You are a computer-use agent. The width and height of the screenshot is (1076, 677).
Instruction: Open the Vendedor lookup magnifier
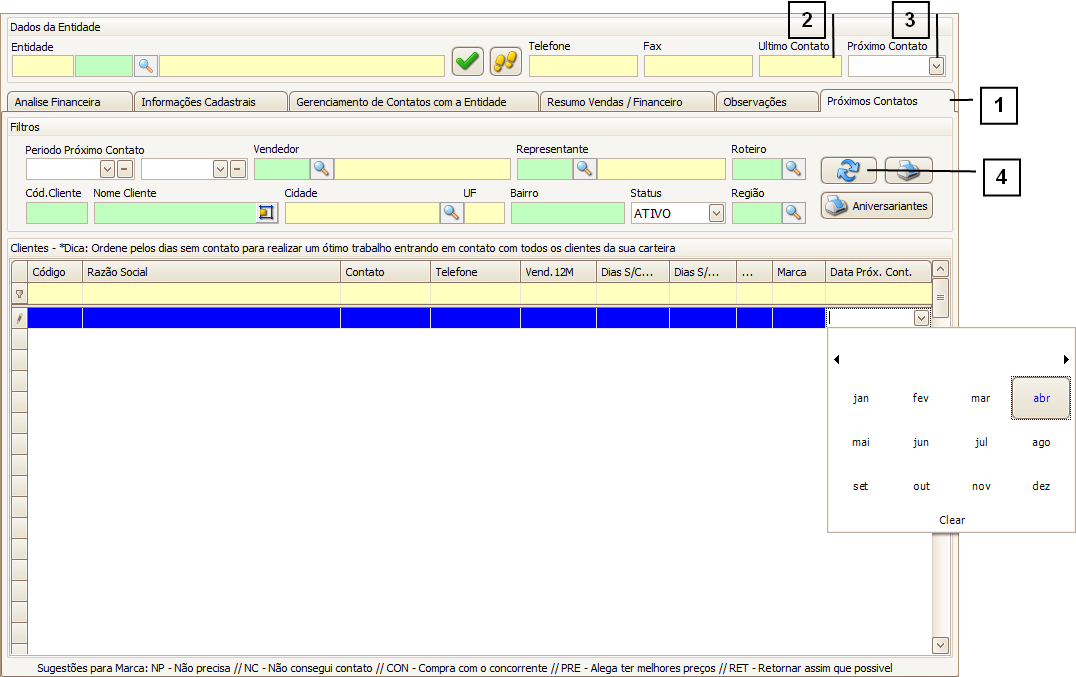coord(322,169)
